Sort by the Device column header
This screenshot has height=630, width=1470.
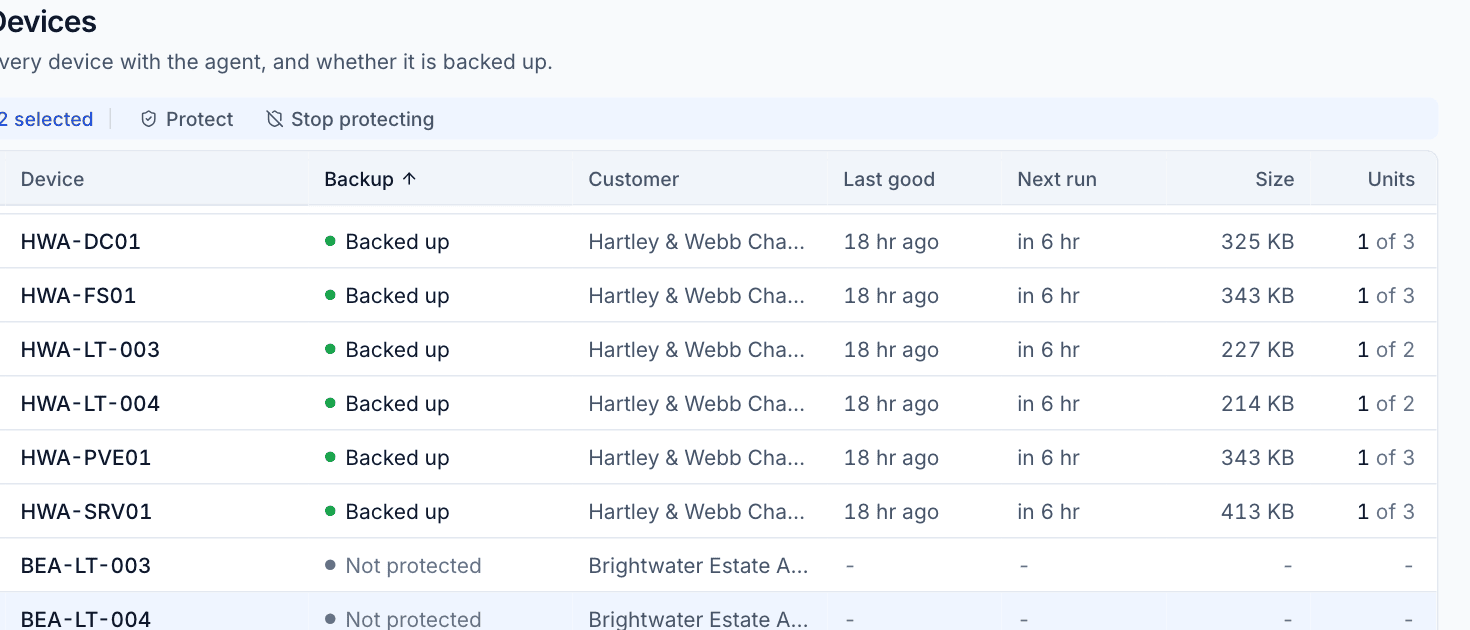coord(52,179)
